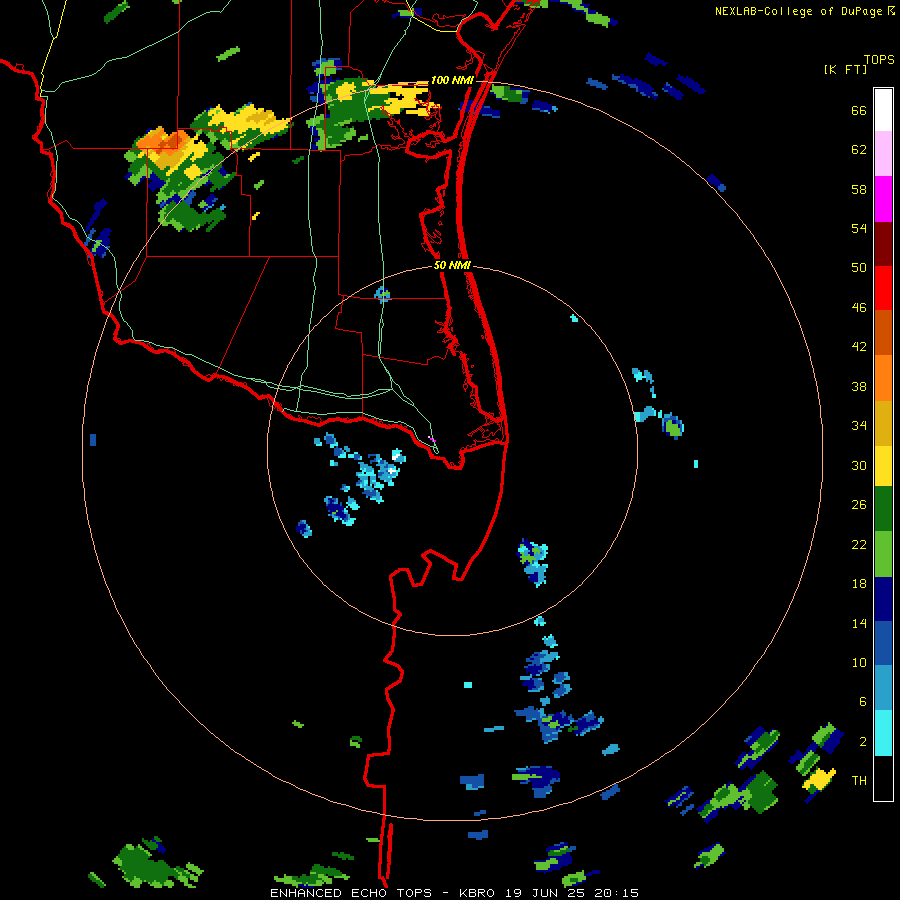Click the "66" legend value
The width and height of the screenshot is (900, 900).
click(x=859, y=111)
